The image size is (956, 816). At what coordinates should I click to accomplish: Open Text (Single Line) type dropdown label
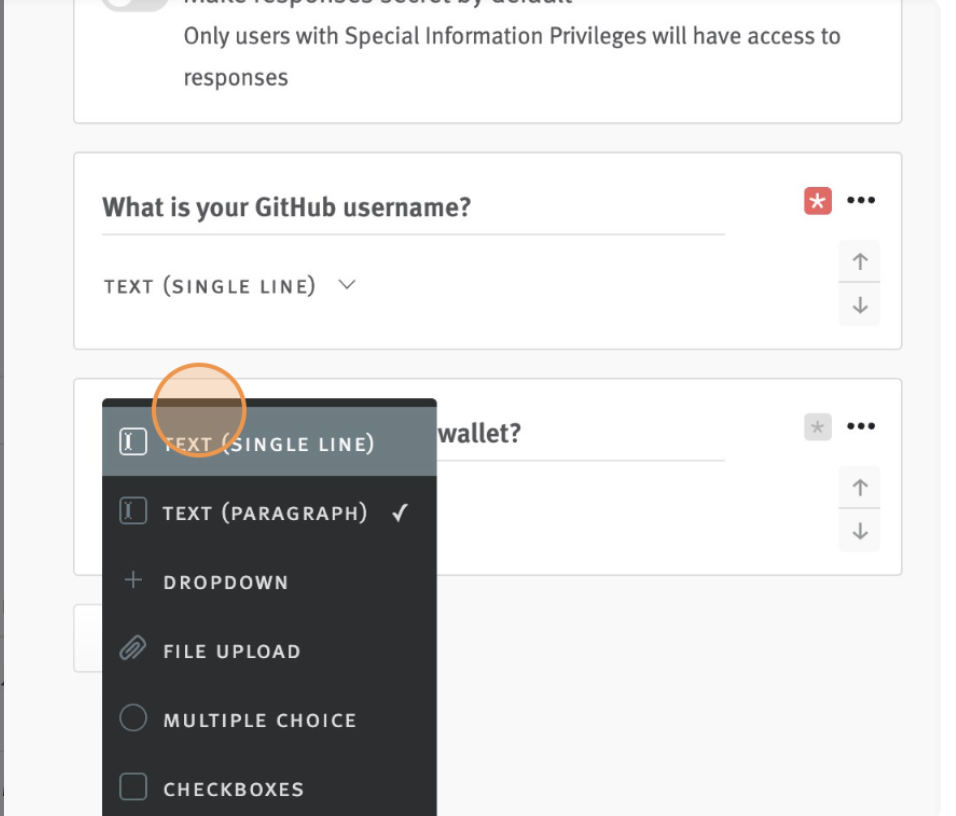pos(210,285)
